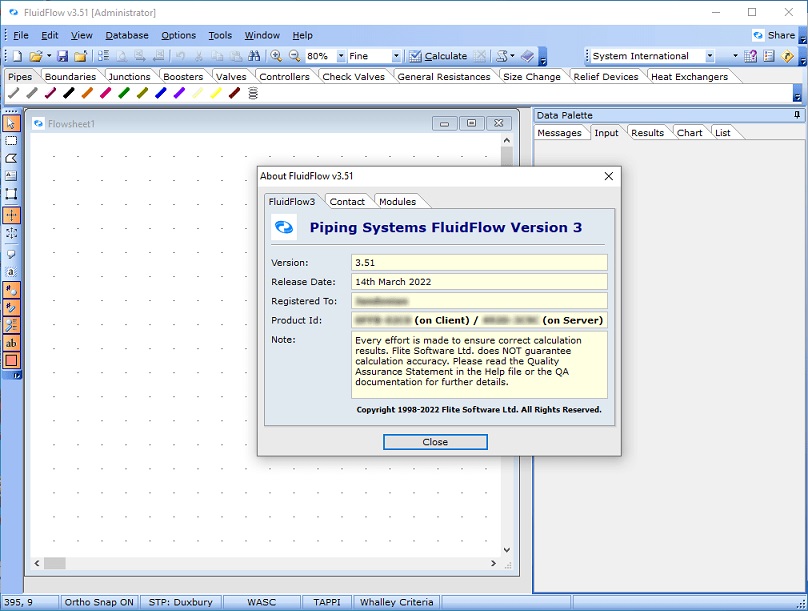Add a text box with left toolbar

point(11,176)
